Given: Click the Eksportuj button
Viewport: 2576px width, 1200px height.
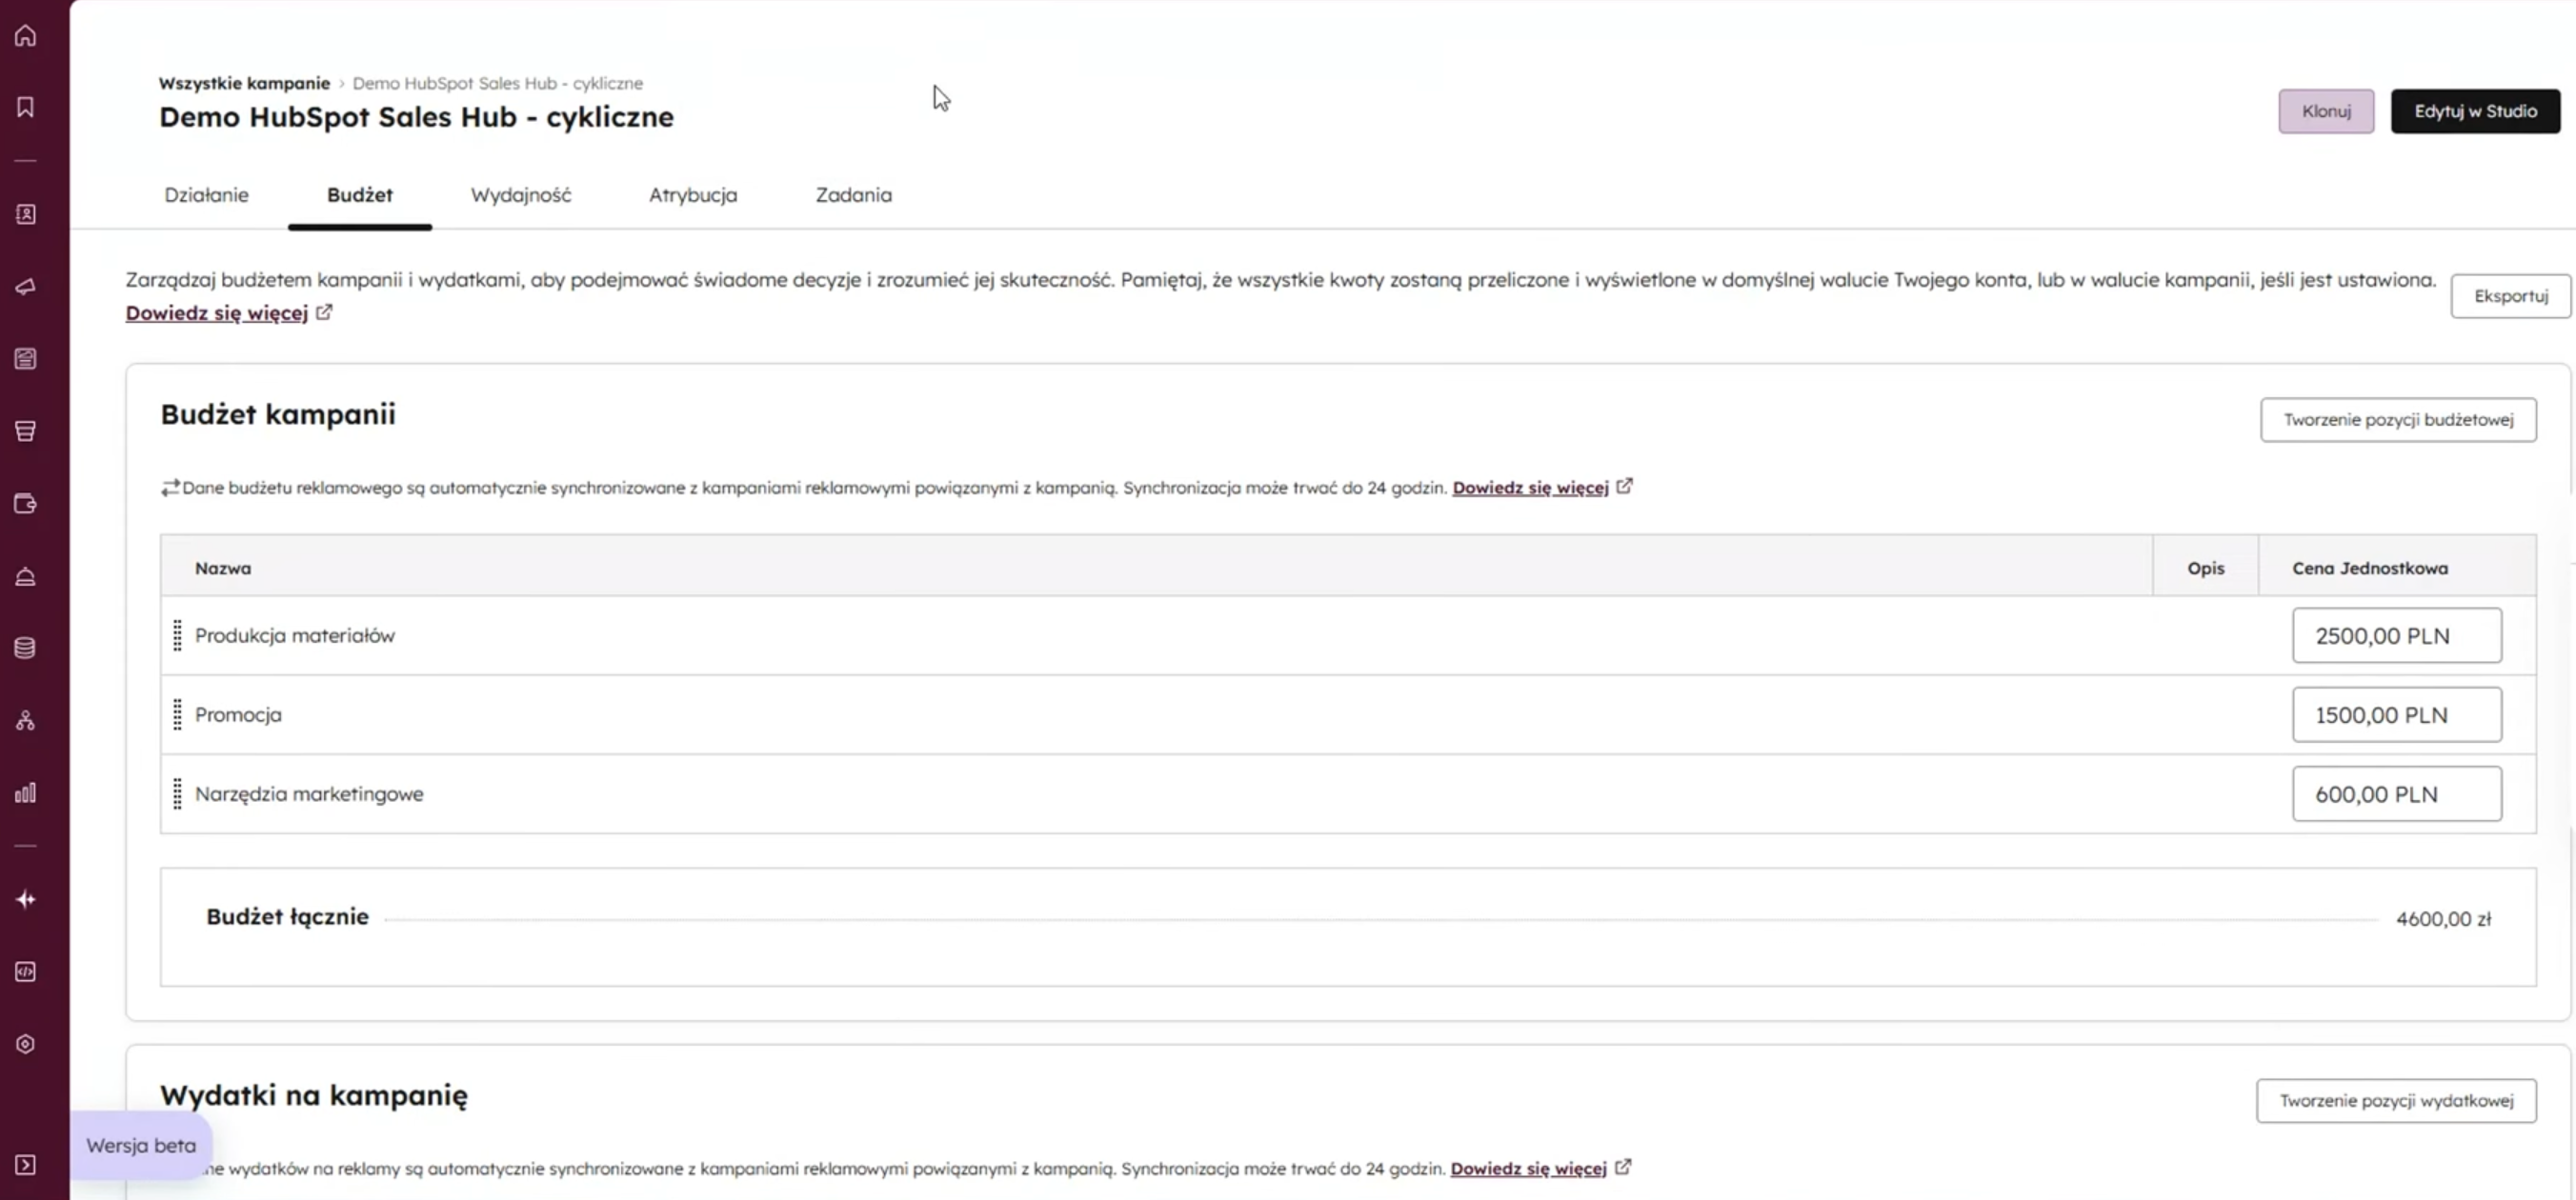Looking at the screenshot, I should click(x=2510, y=296).
